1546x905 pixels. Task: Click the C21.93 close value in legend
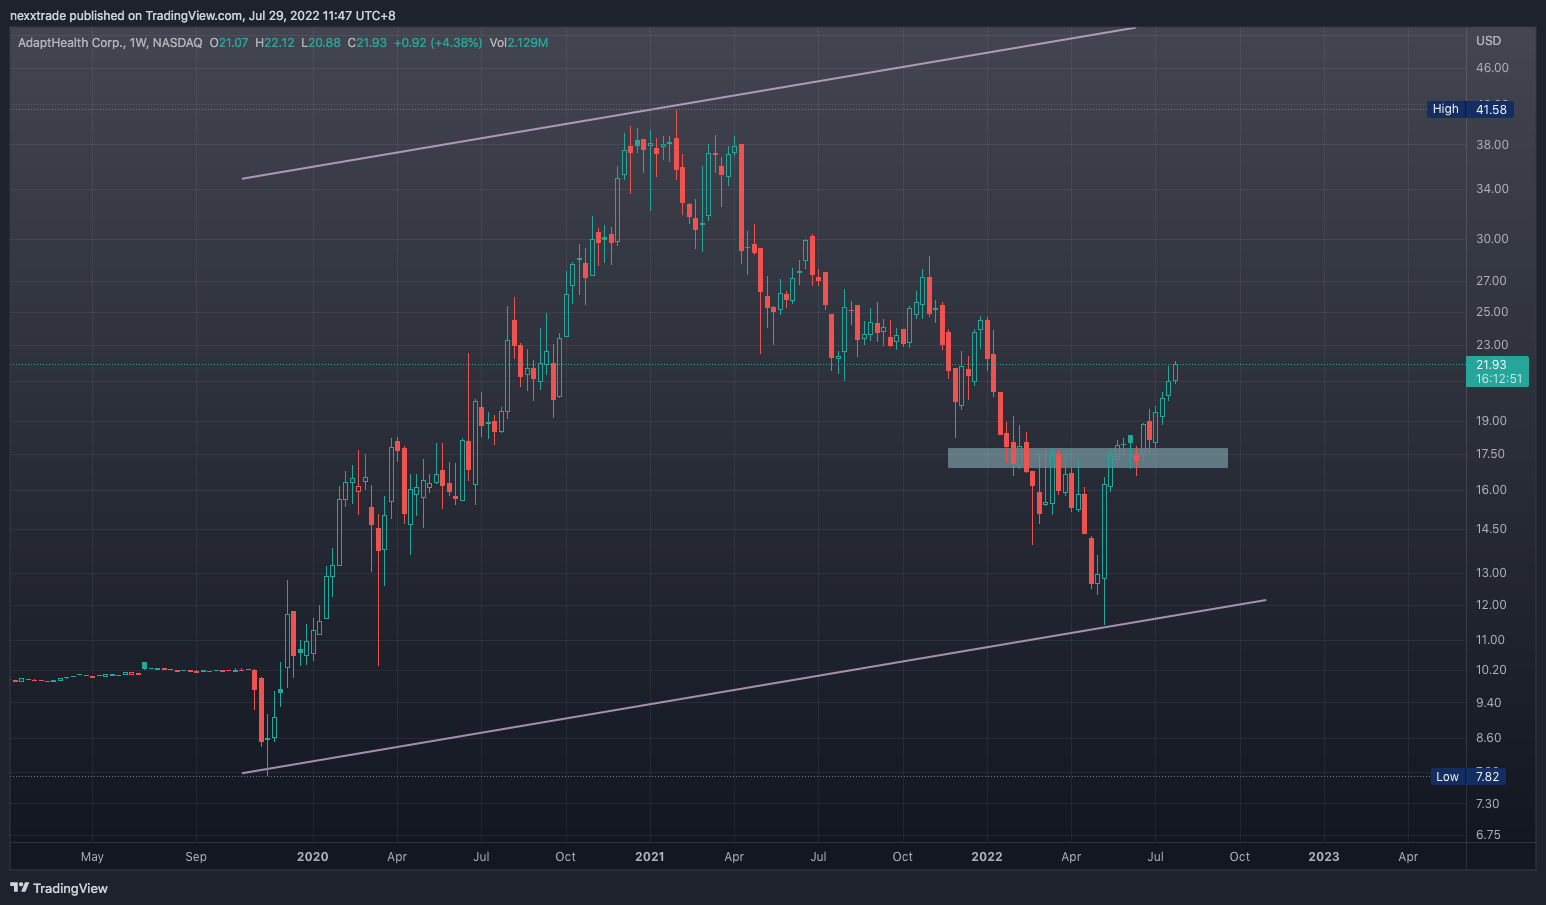pos(367,43)
